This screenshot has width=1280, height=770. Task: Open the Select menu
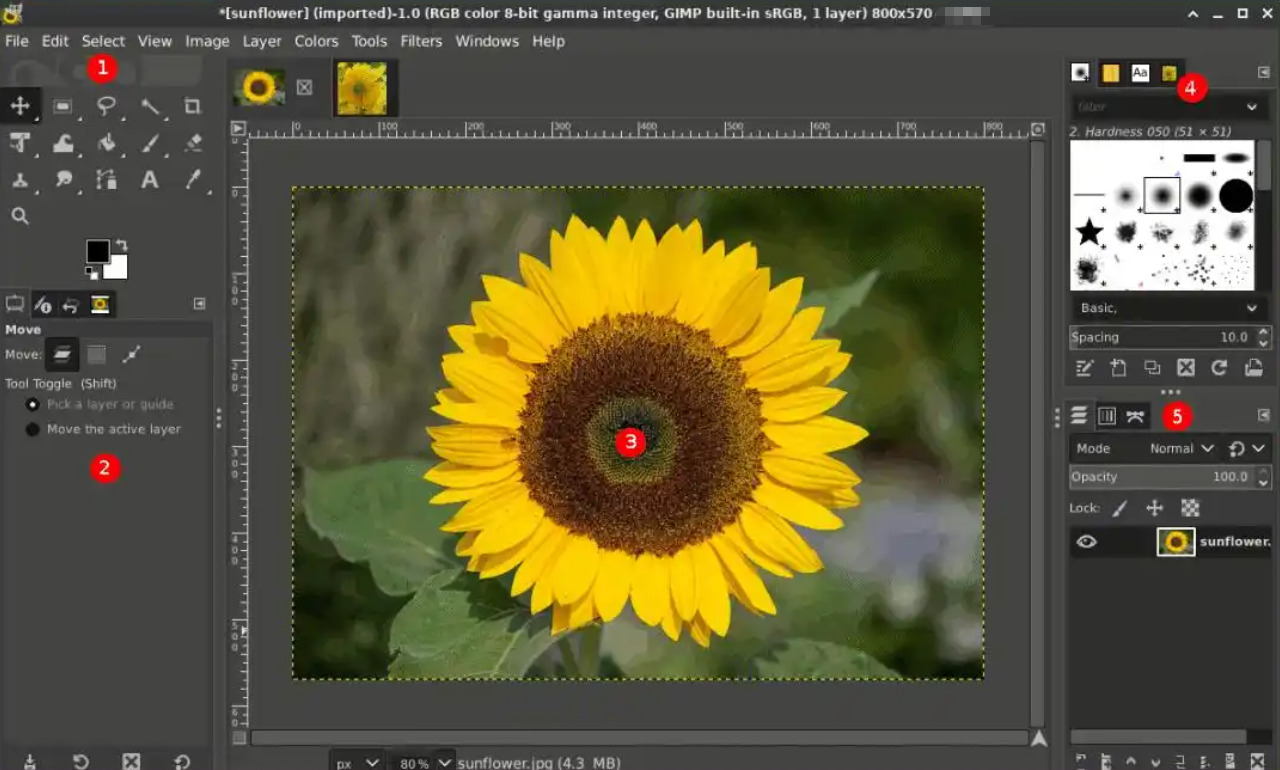tap(103, 41)
